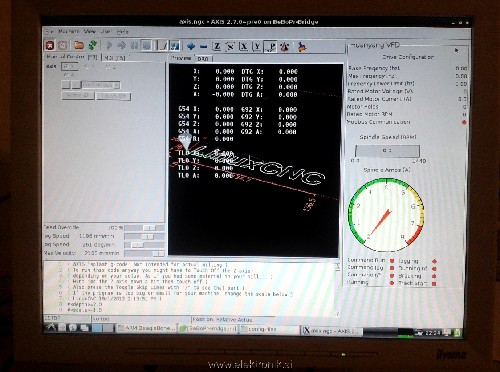Select the Preview tab
500x372 pixels.
click(181, 58)
